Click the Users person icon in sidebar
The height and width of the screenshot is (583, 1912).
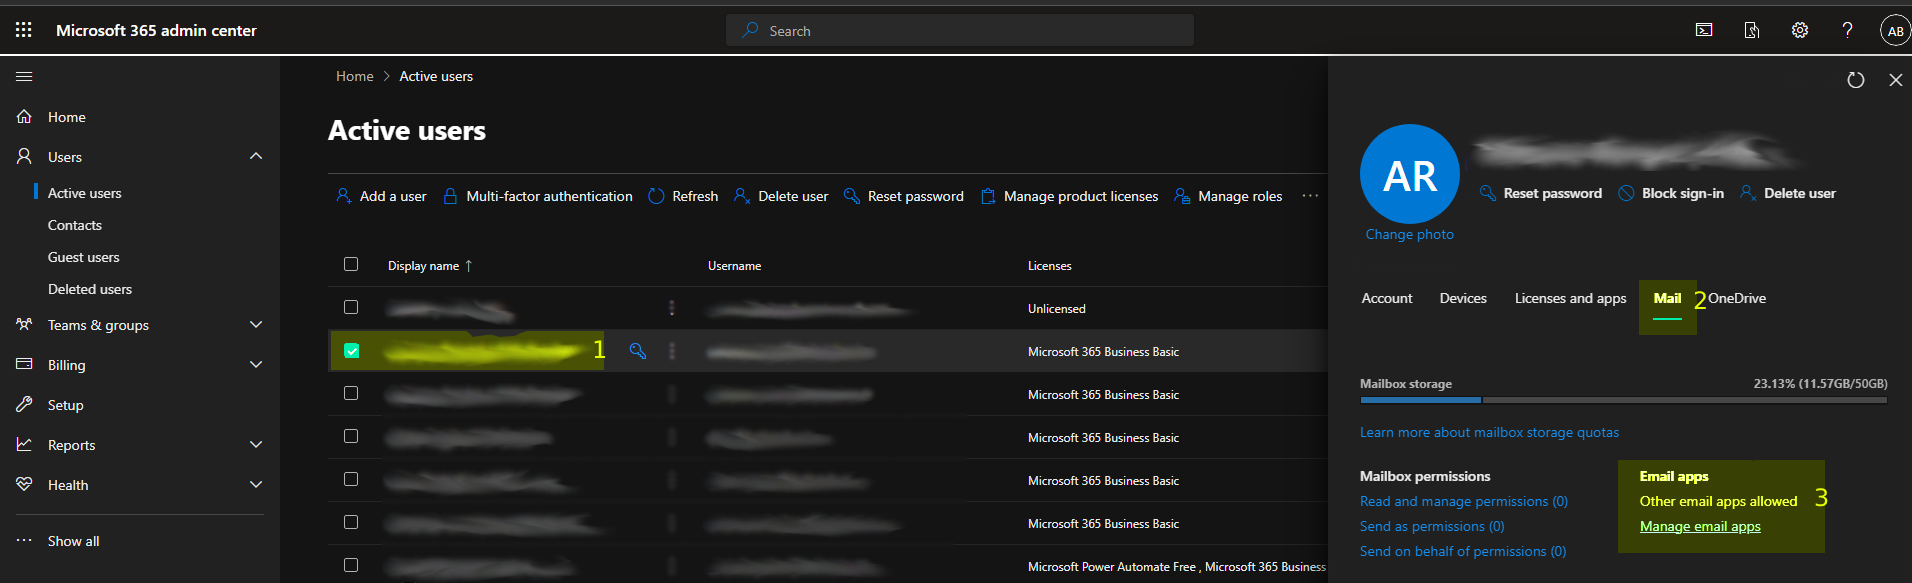[25, 156]
